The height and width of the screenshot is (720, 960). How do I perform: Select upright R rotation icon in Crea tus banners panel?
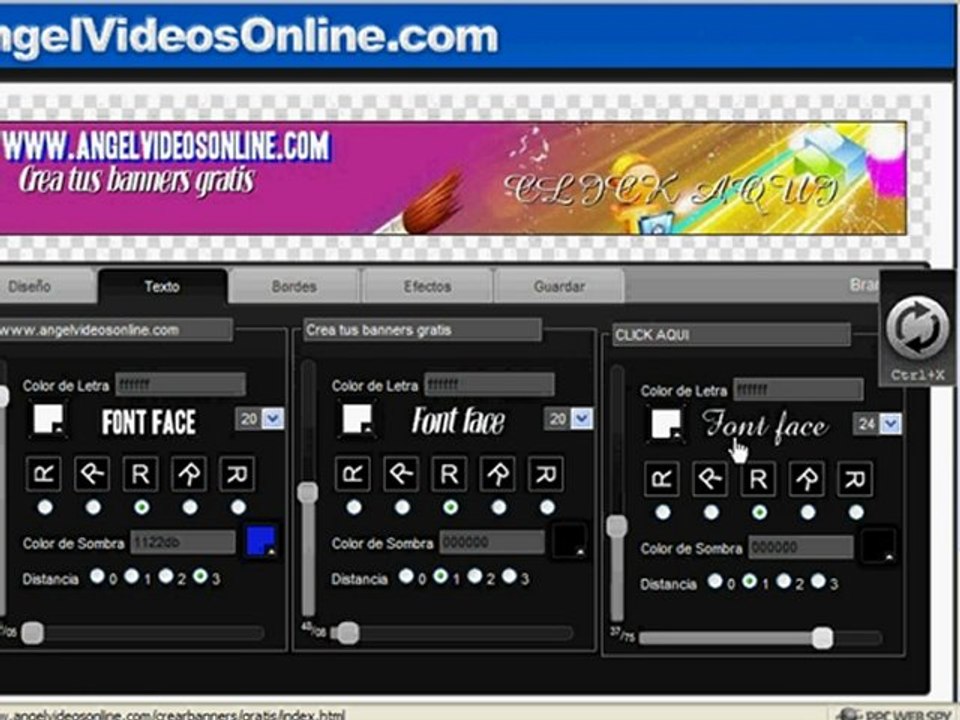coord(450,473)
